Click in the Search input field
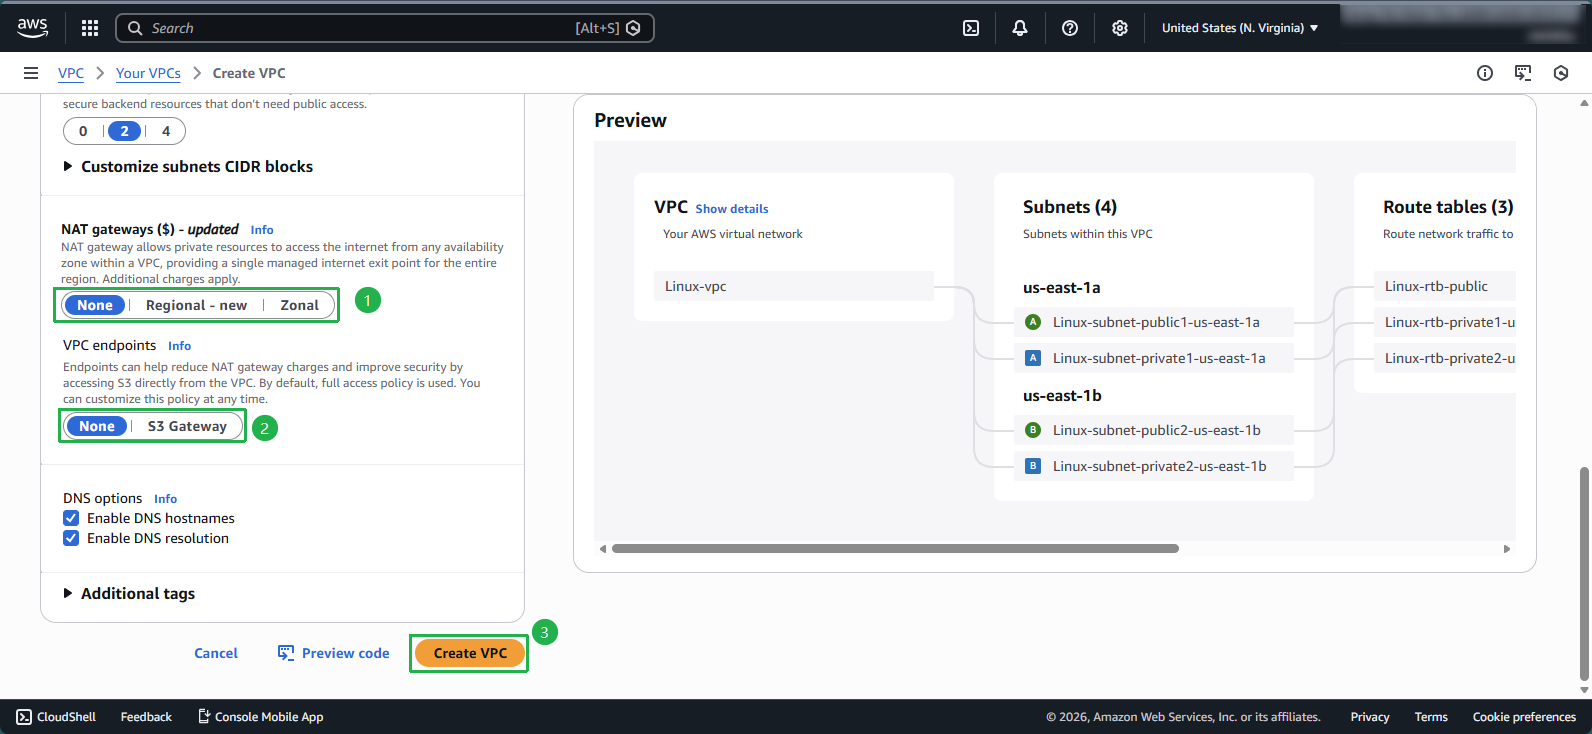This screenshot has height=734, width=1592. (x=385, y=28)
